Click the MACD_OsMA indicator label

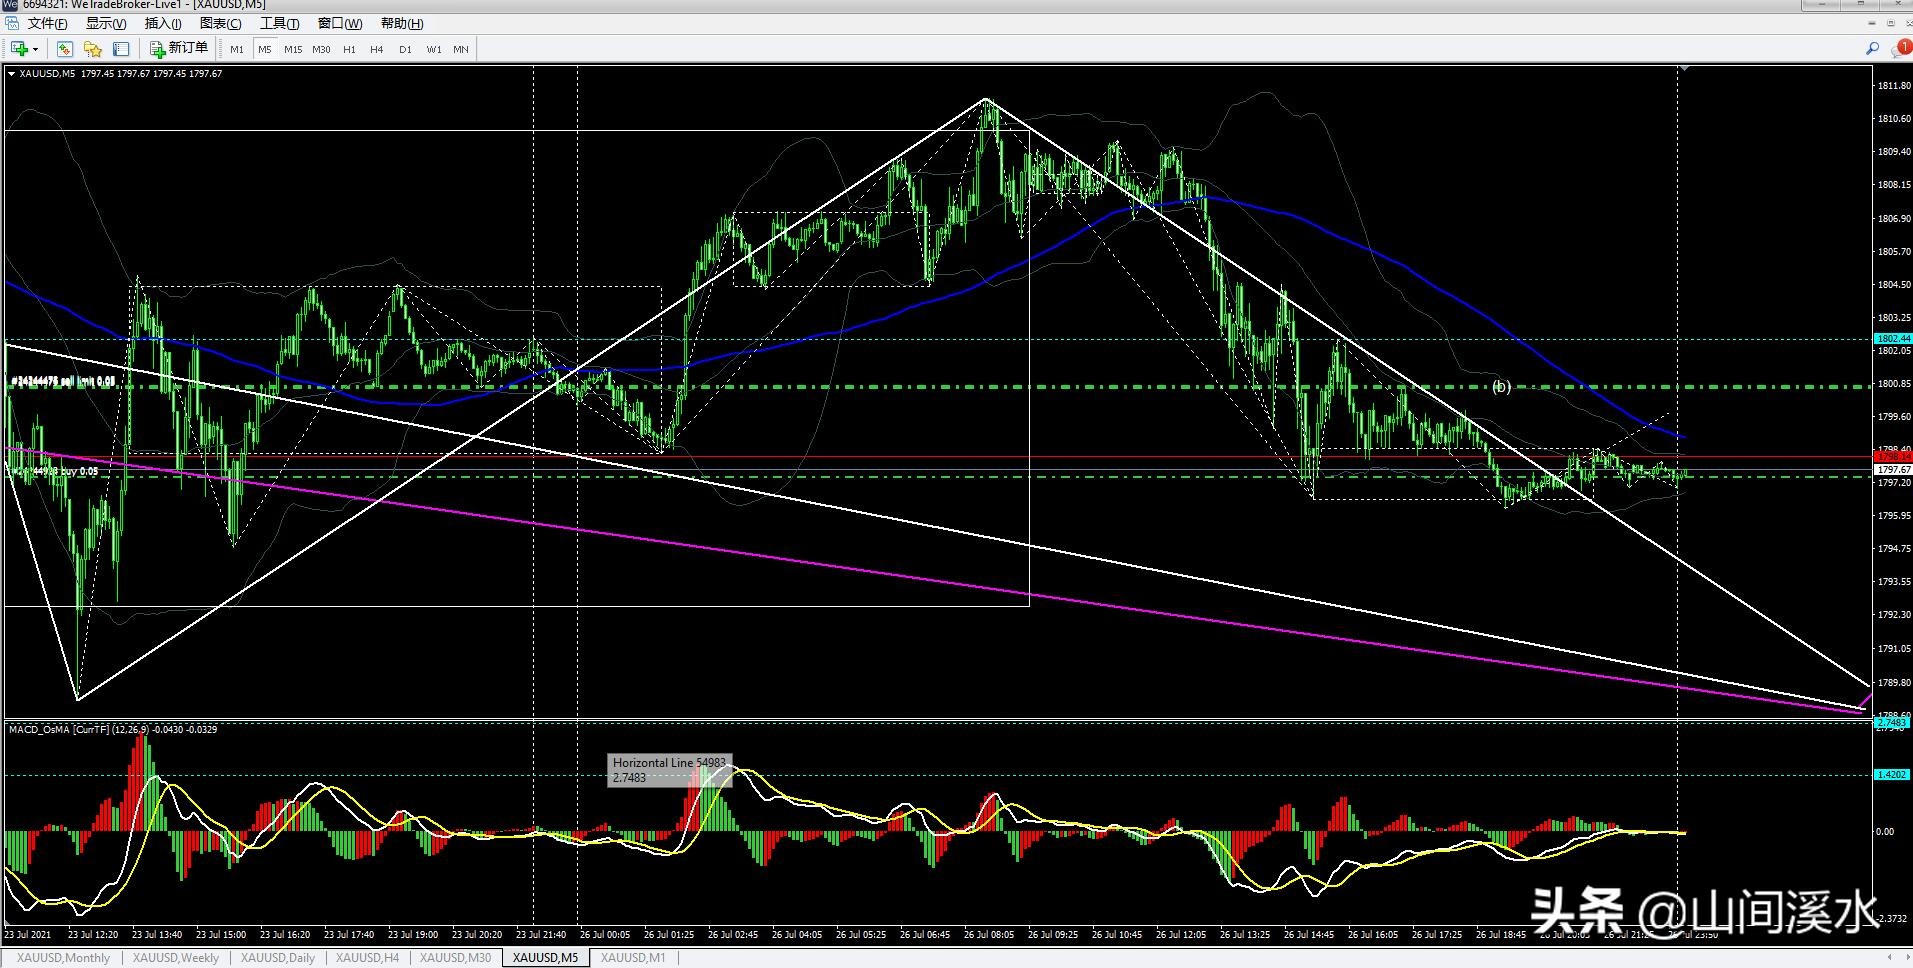[x=113, y=729]
